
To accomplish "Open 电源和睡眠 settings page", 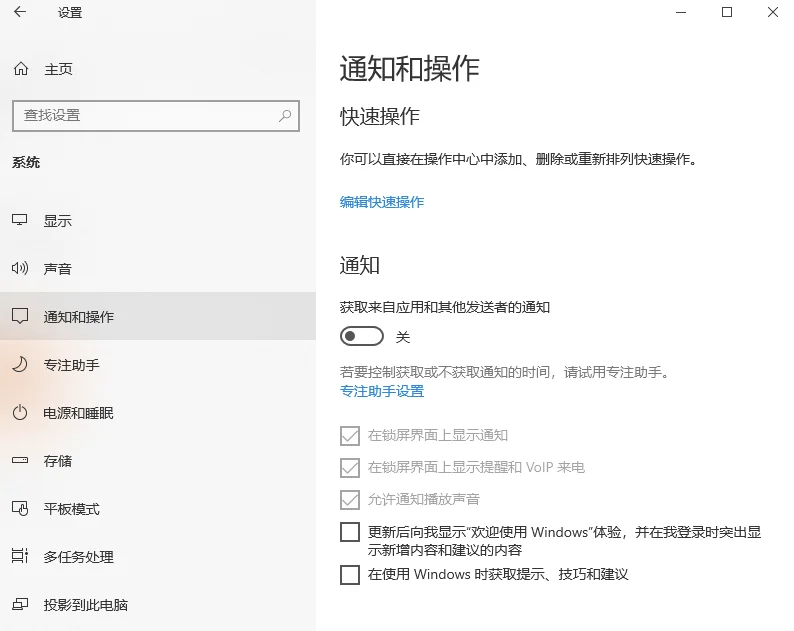I will [x=158, y=412].
